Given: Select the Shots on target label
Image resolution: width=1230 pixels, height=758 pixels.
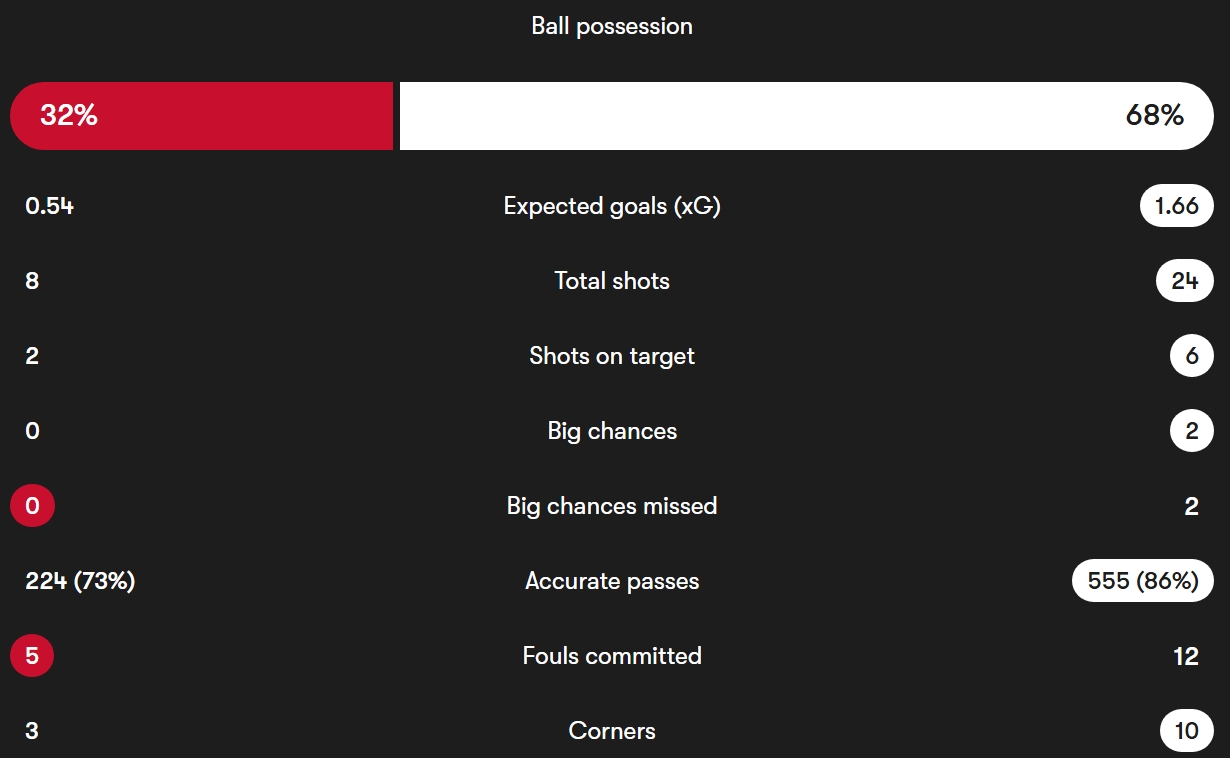Looking at the screenshot, I should click(612, 356).
